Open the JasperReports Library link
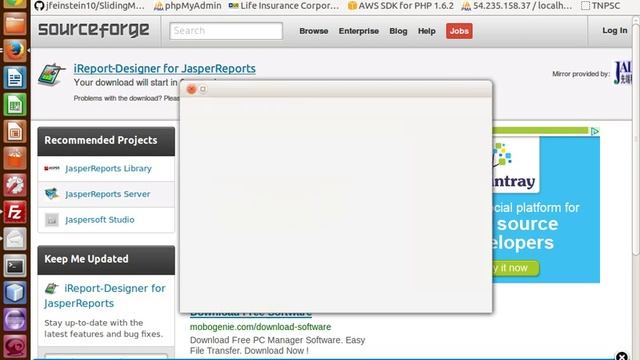The height and width of the screenshot is (360, 640). pyautogui.click(x=108, y=169)
